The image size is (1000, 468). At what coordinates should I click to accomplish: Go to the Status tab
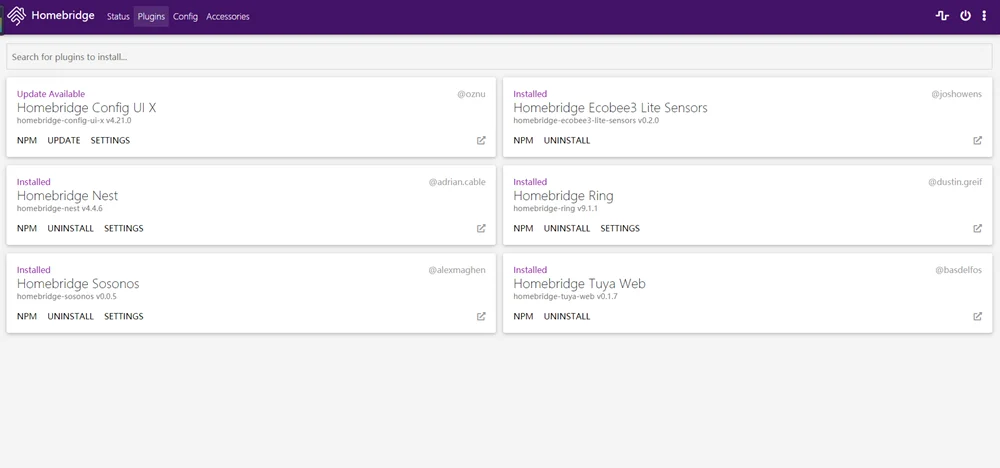[118, 17]
